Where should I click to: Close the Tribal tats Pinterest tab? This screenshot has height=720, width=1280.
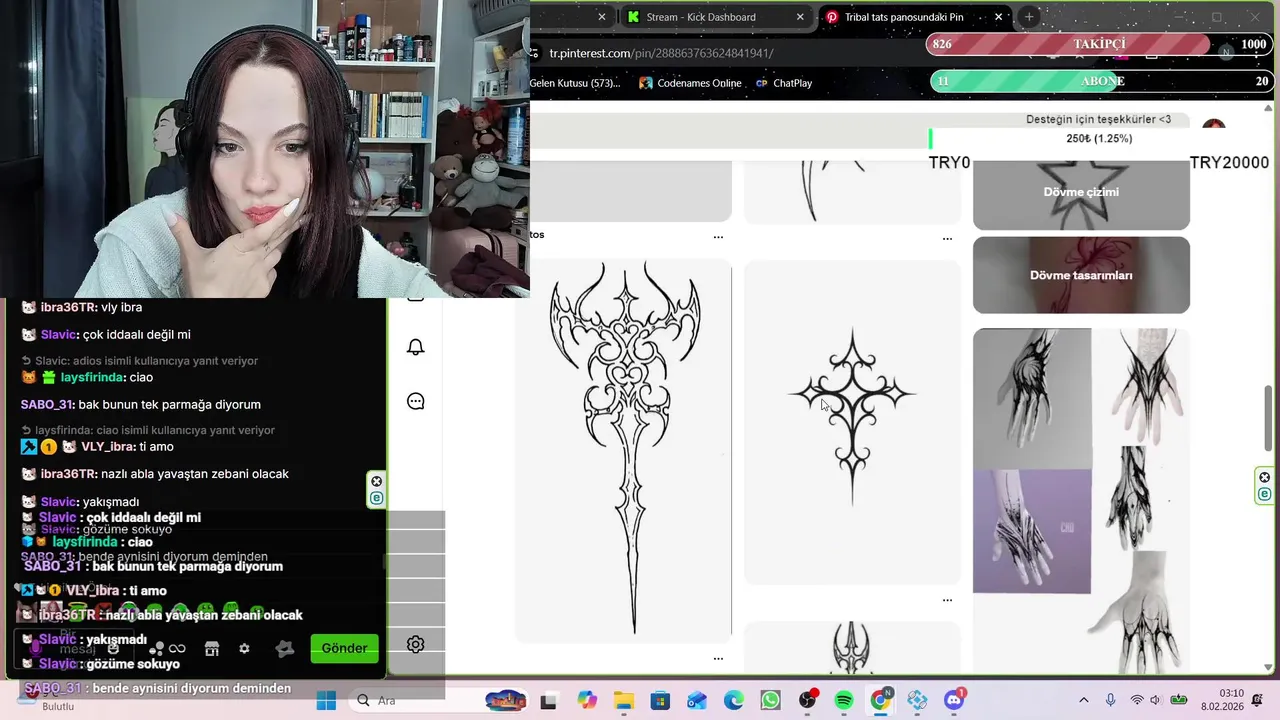click(998, 17)
